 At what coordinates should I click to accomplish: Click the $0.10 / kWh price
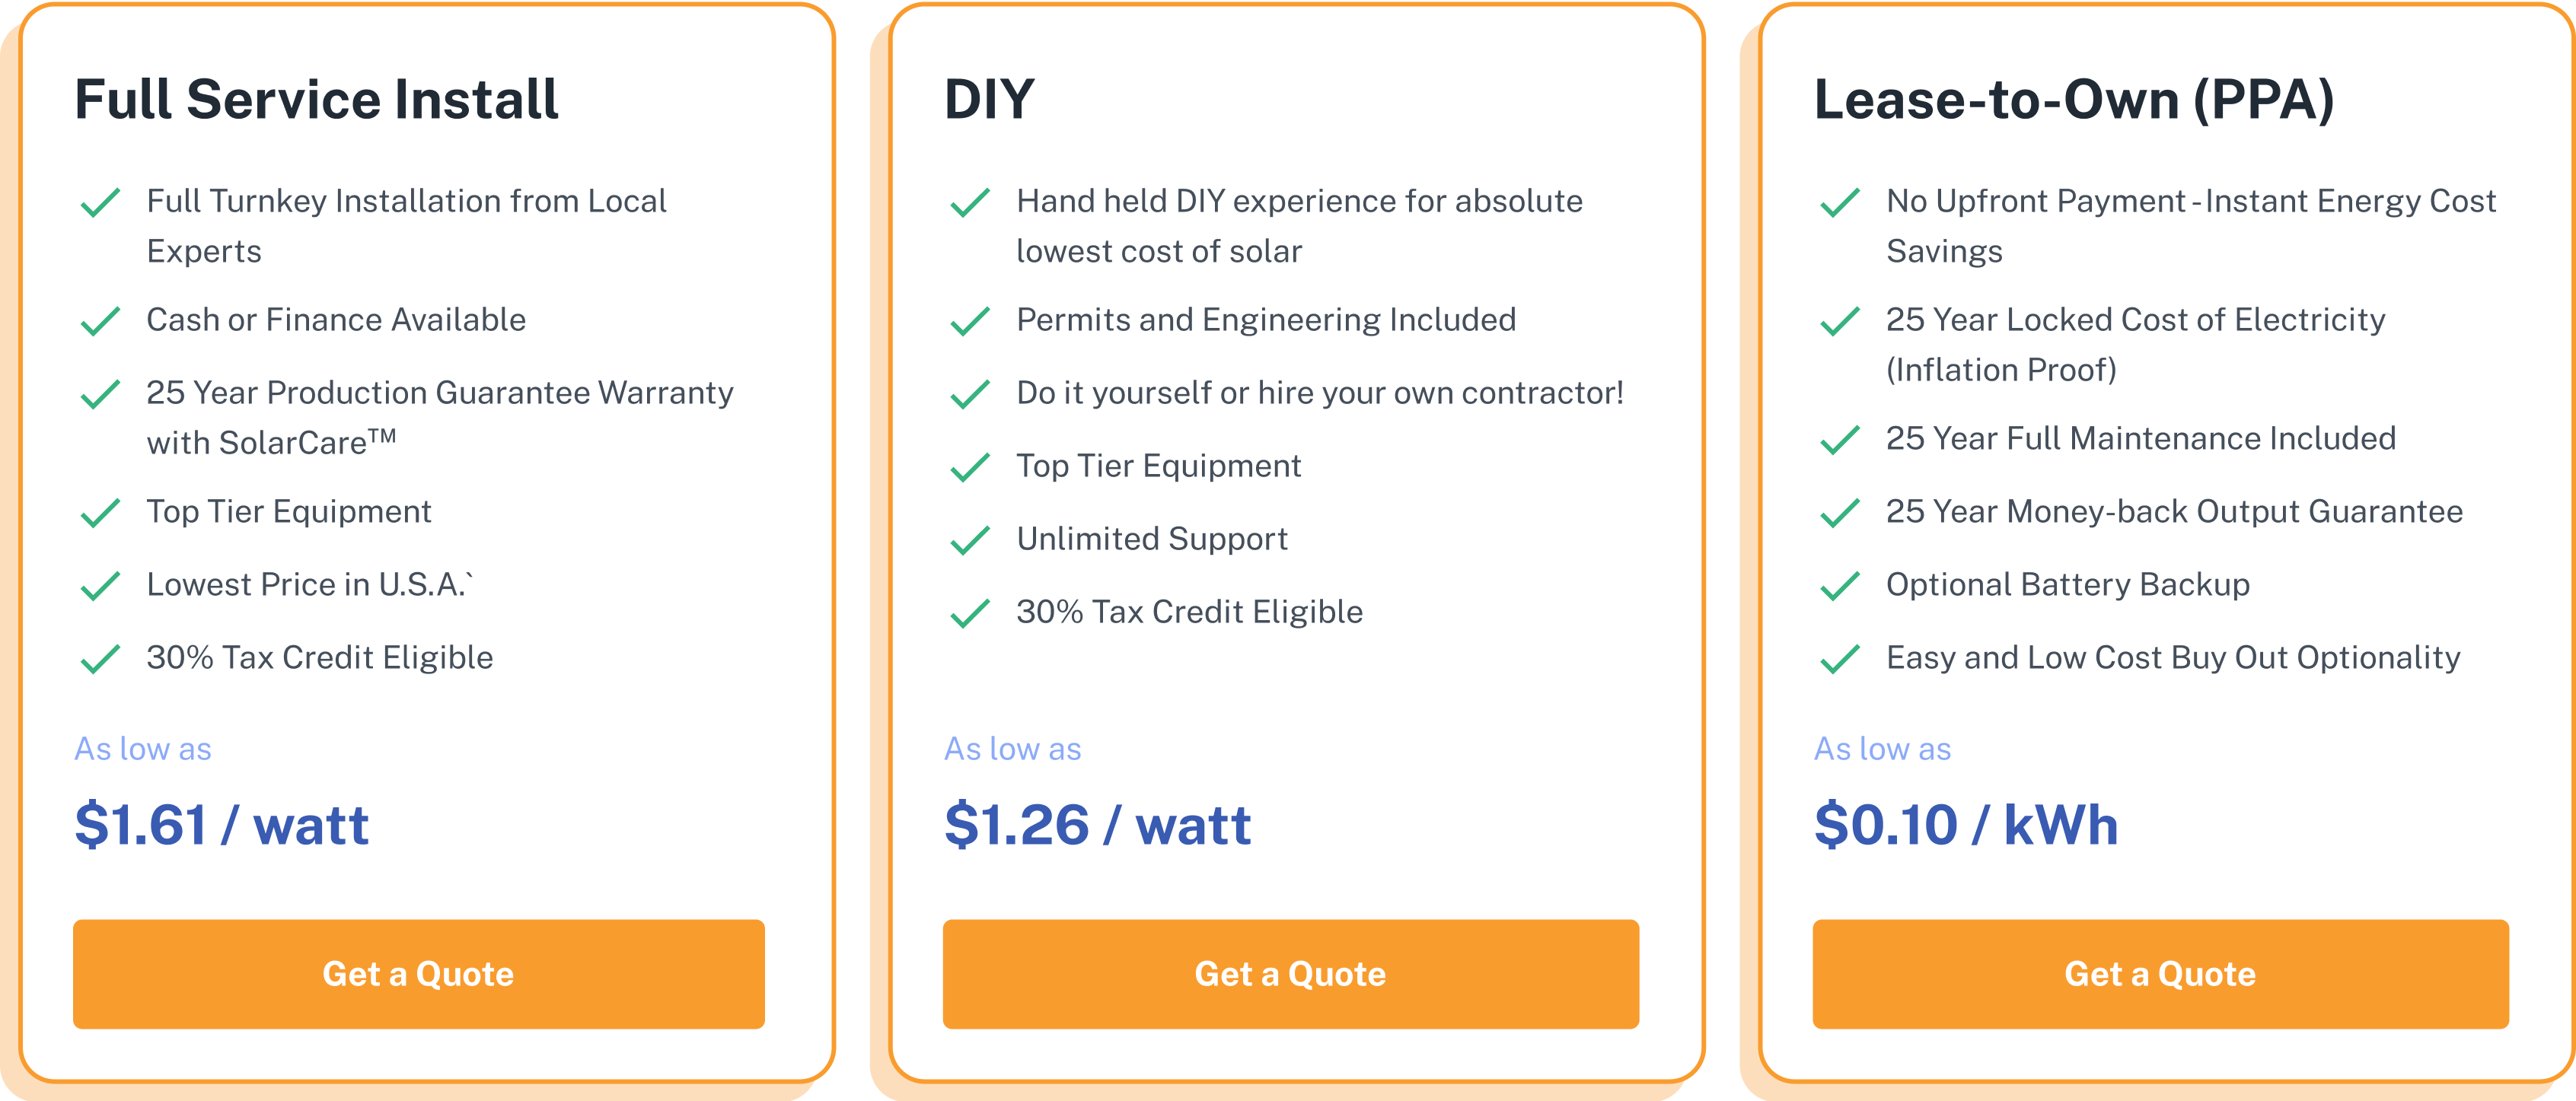coord(1966,825)
